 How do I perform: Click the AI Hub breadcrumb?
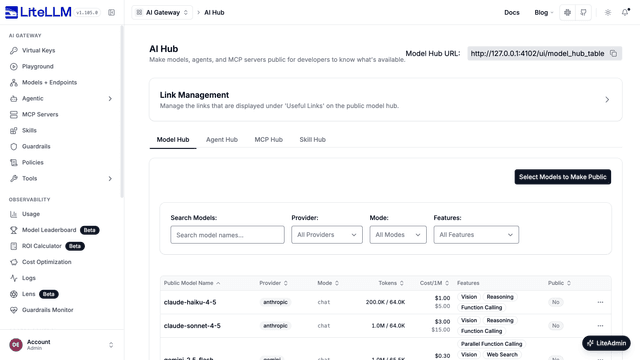(x=214, y=13)
